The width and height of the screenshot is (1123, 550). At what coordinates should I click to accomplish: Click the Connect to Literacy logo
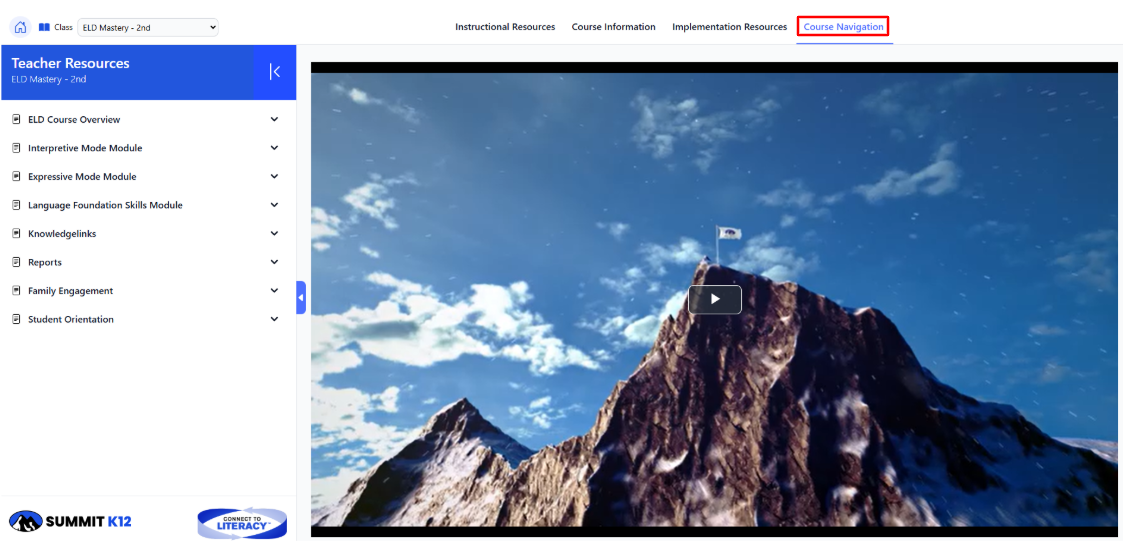(x=242, y=524)
